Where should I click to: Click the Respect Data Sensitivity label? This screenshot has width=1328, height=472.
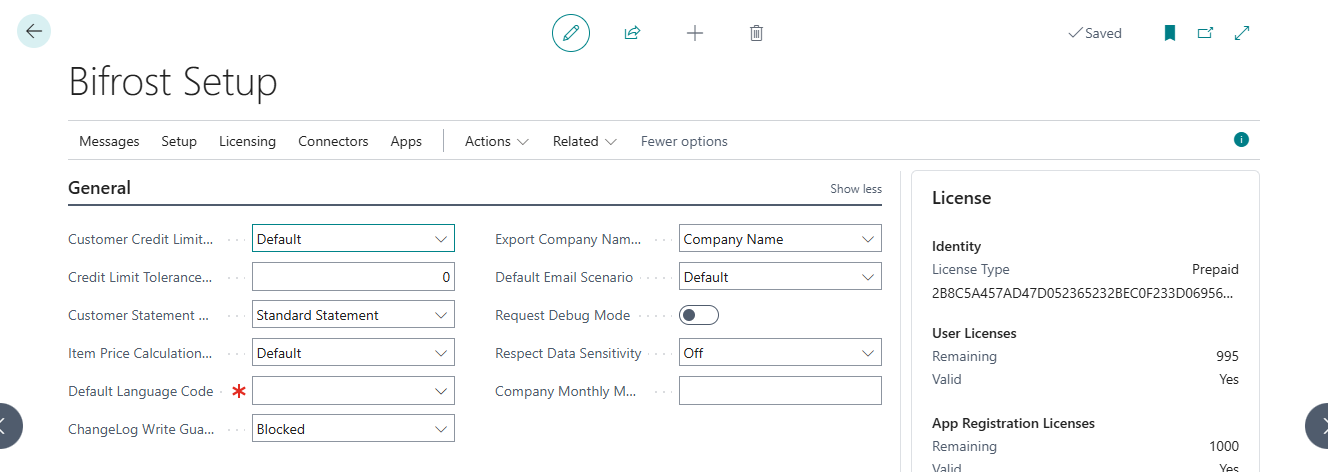568,353
